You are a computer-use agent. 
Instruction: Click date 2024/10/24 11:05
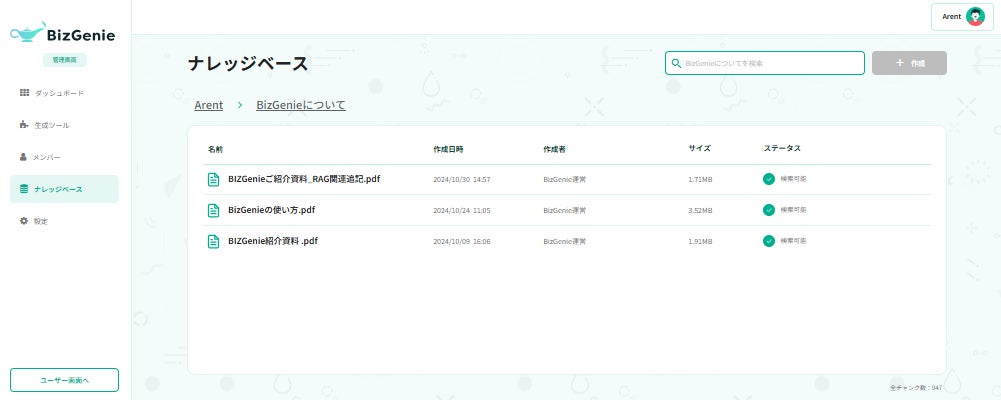tap(462, 211)
